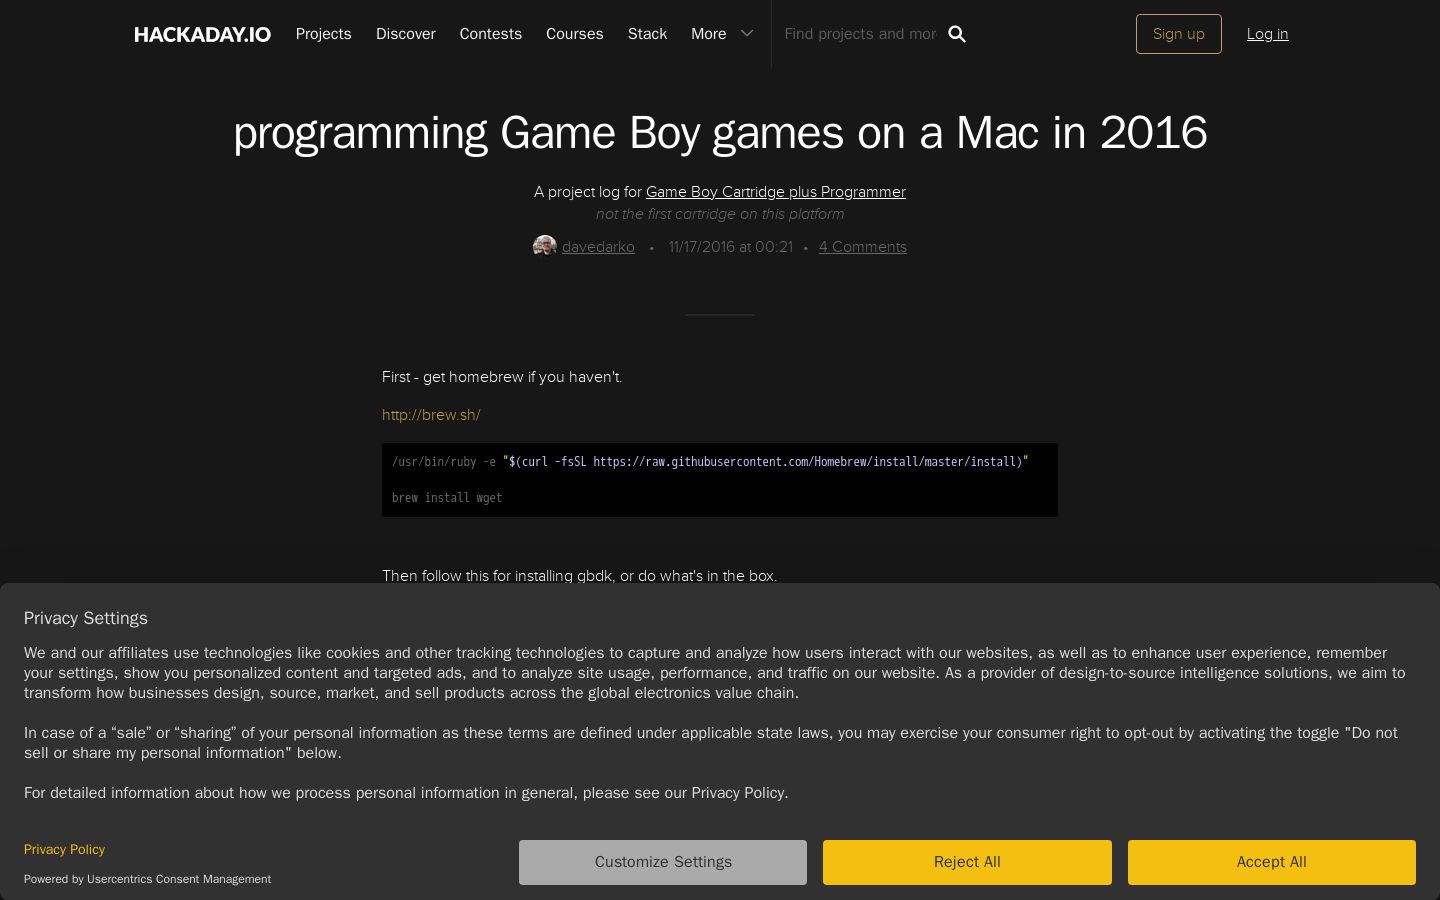The height and width of the screenshot is (900, 1440).
Task: Navigate to Courses
Action: 575,34
